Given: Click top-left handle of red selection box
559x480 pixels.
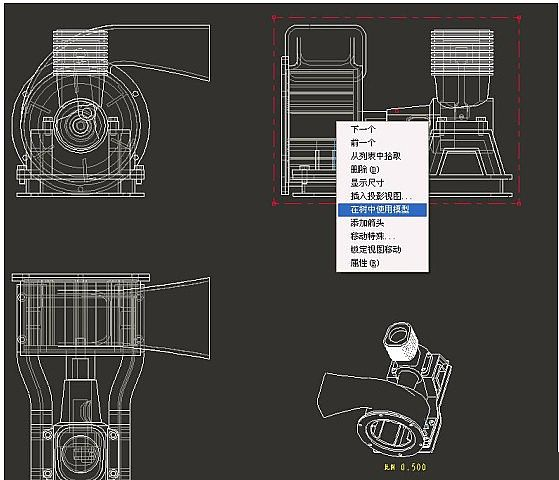Looking at the screenshot, I should pos(274,17).
